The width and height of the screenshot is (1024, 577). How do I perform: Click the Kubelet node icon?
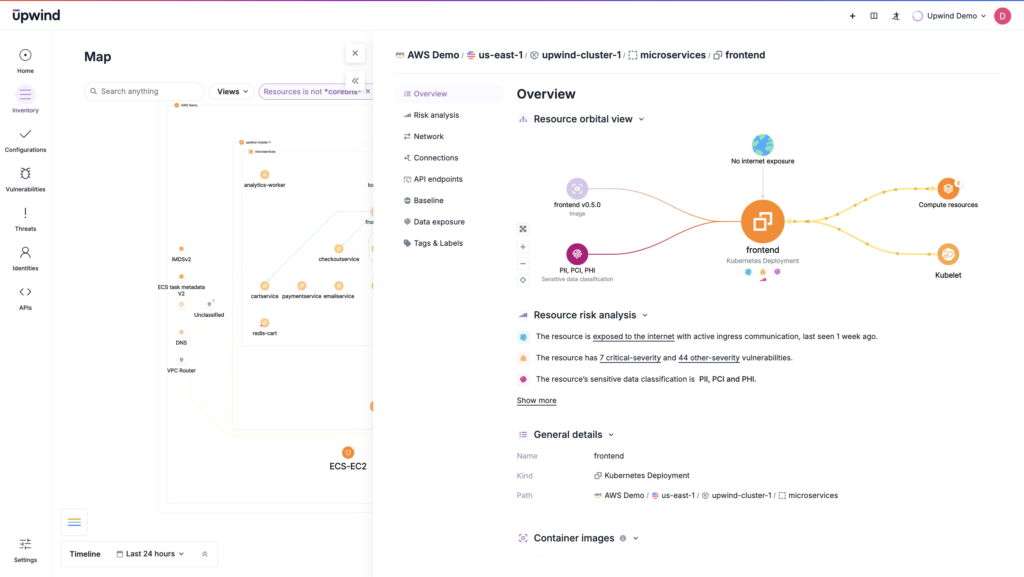(947, 254)
